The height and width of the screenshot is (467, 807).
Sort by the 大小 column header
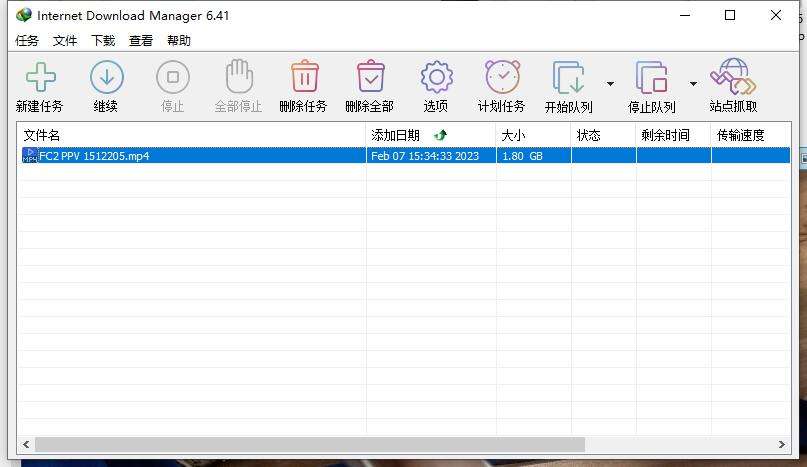click(534, 135)
